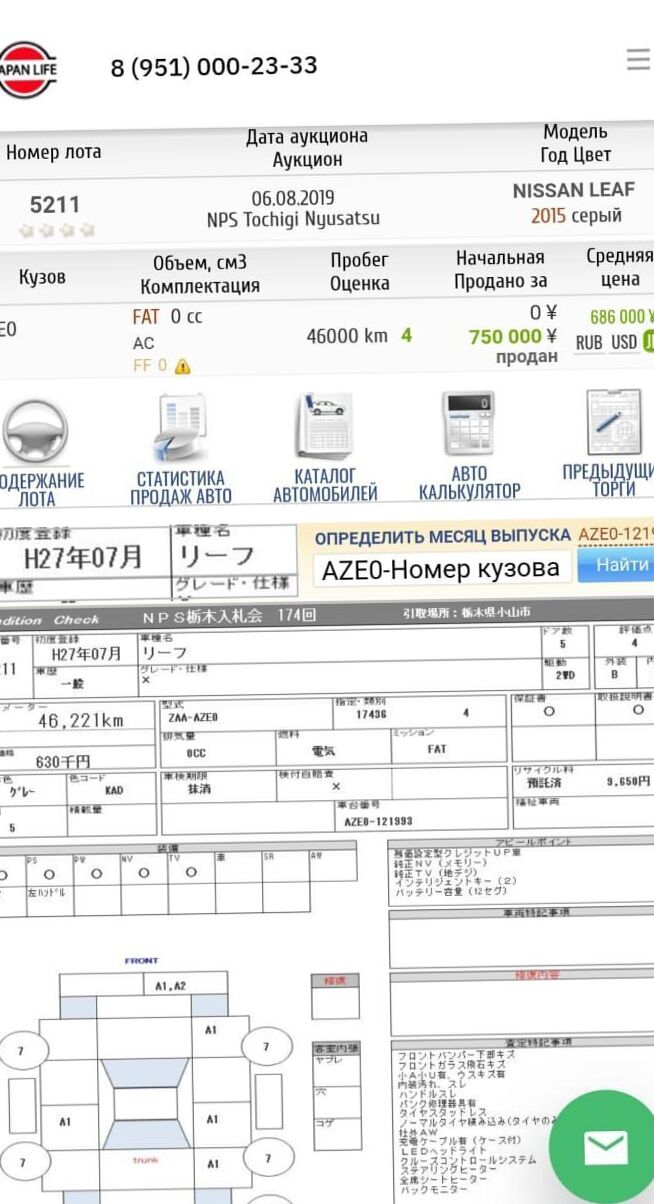Call the phone number 8 (951) 000-23-33
This screenshot has height=1204, width=654.
point(213,67)
